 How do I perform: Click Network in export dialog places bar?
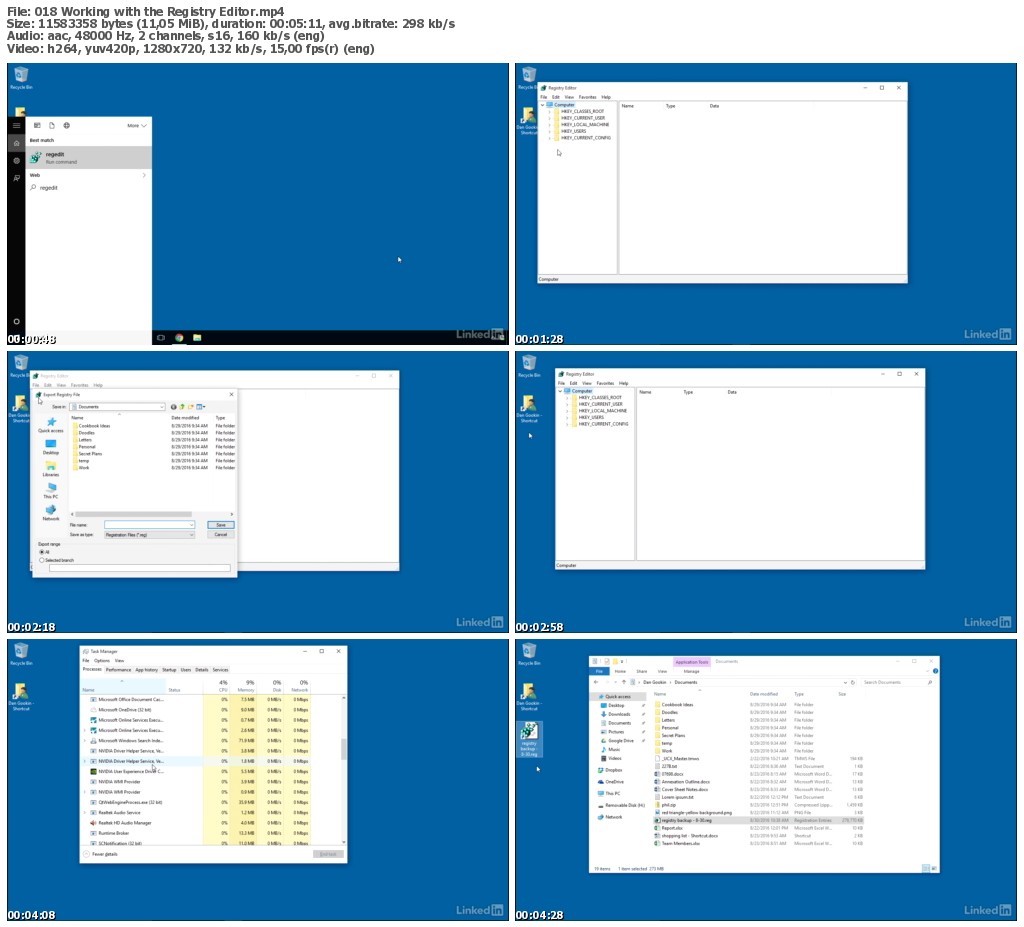click(51, 513)
